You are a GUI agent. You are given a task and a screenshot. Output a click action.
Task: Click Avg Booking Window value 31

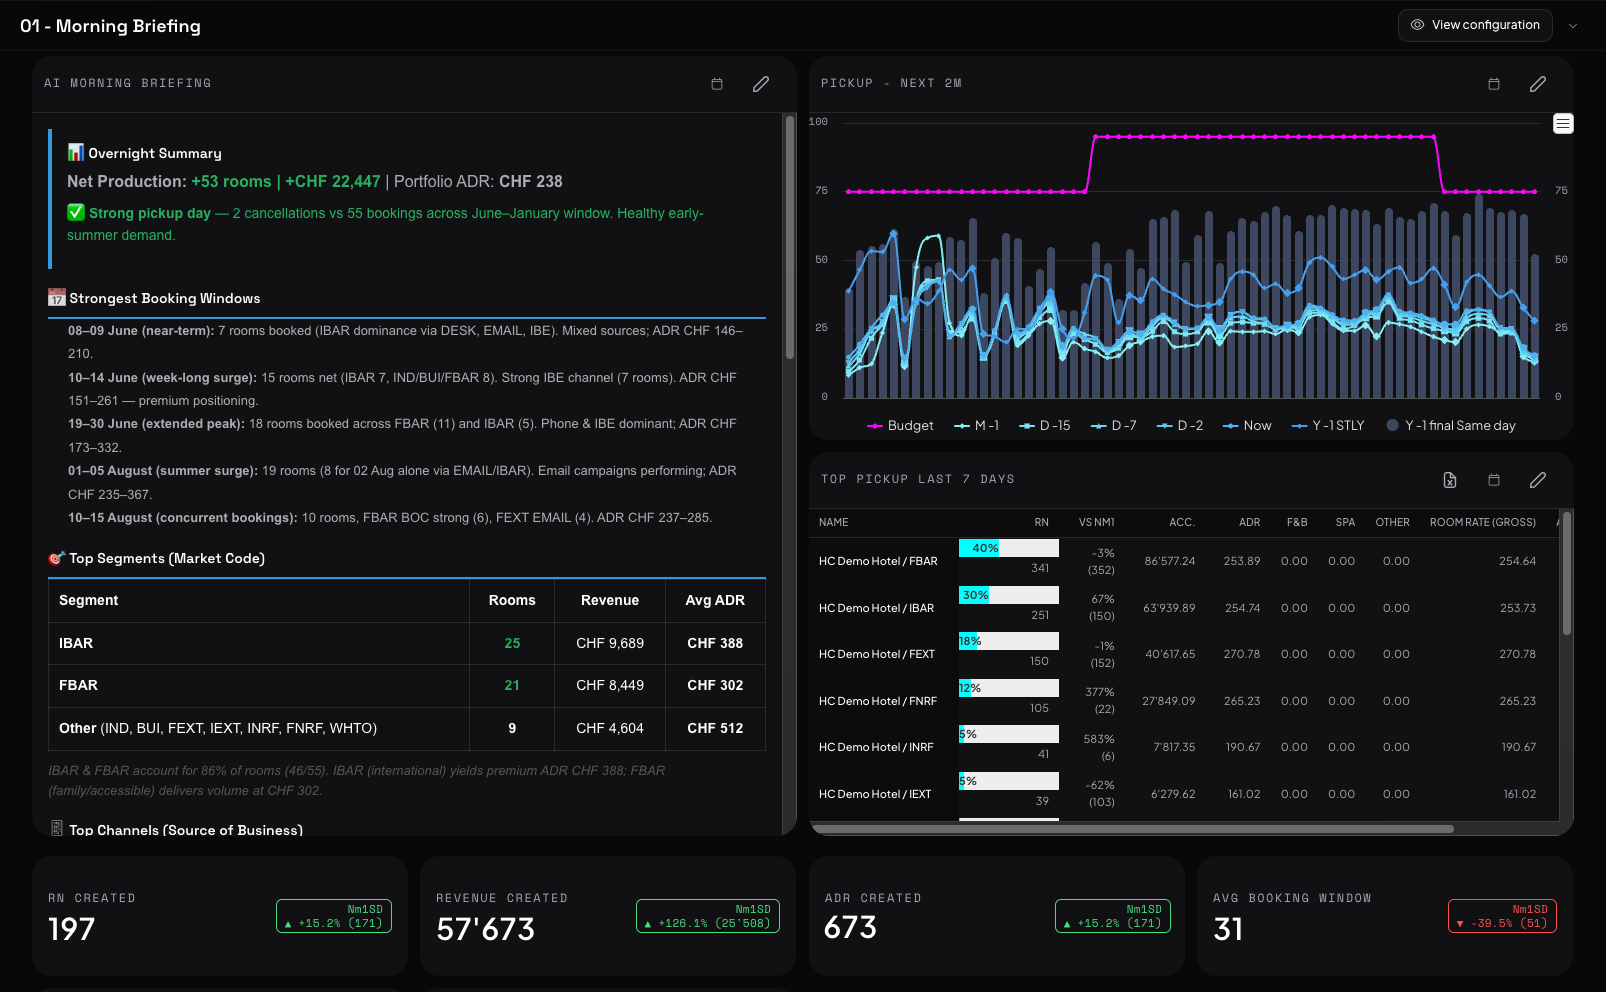pyautogui.click(x=1228, y=929)
